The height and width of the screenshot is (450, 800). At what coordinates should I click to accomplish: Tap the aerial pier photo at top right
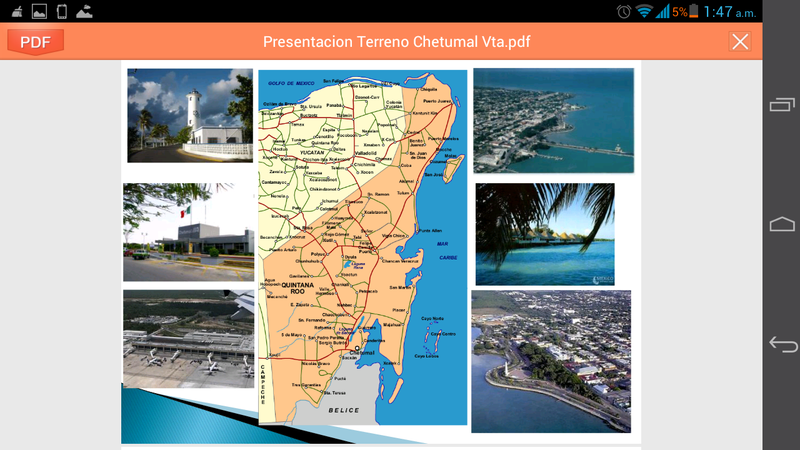(553, 121)
